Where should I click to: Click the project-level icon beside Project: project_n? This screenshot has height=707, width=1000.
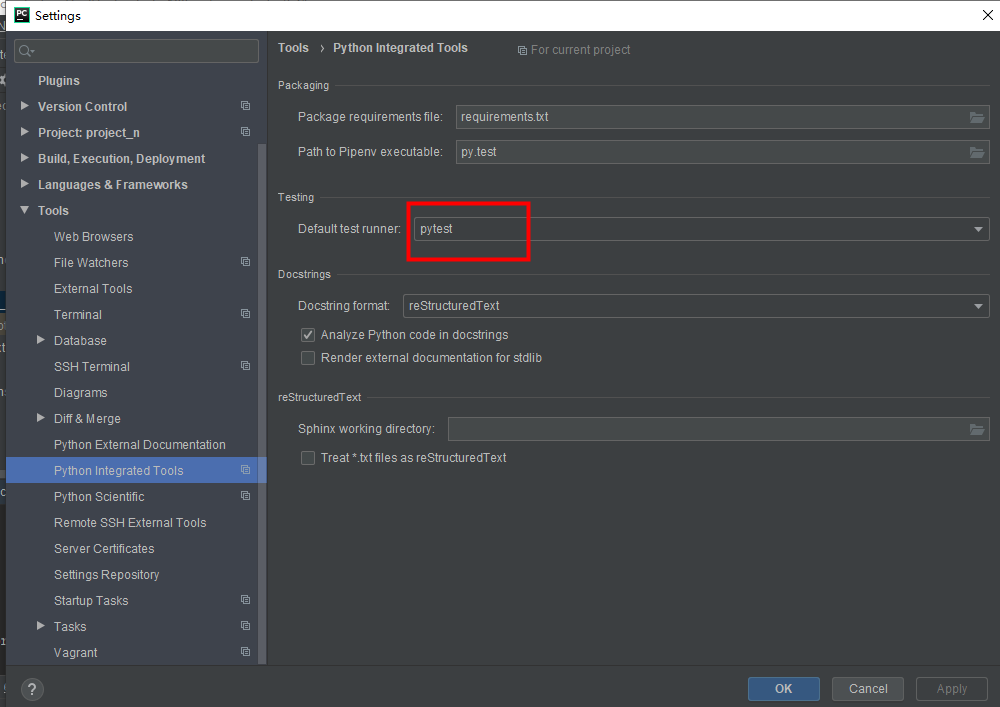246,132
